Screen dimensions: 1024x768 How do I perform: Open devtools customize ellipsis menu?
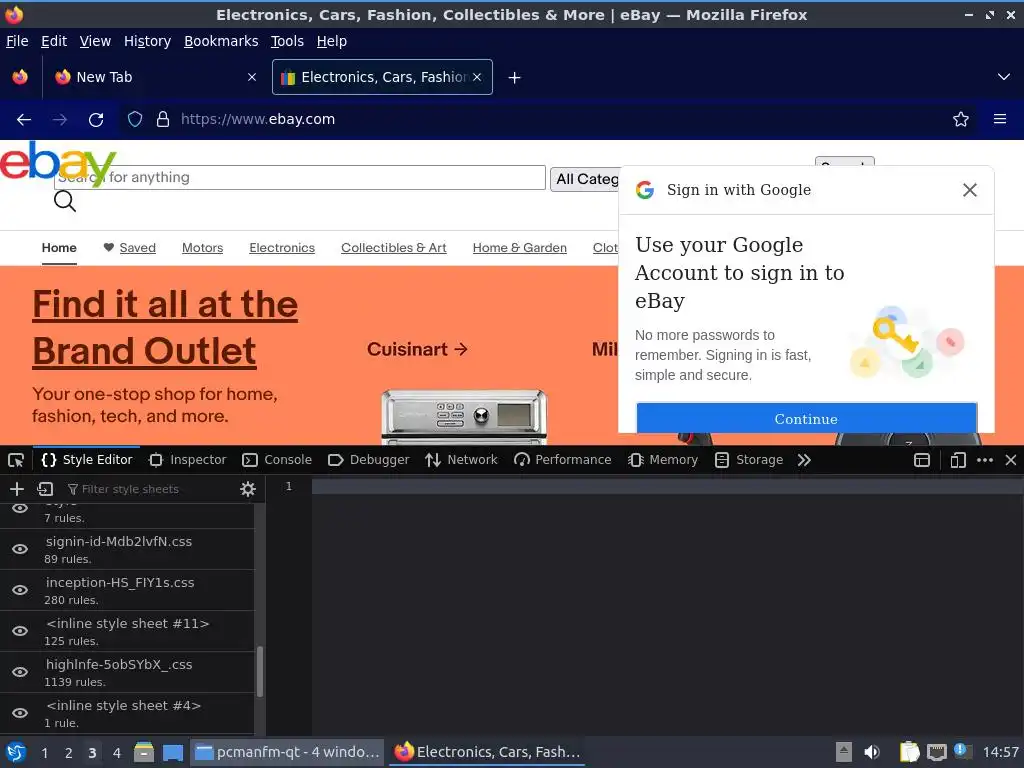click(985, 460)
